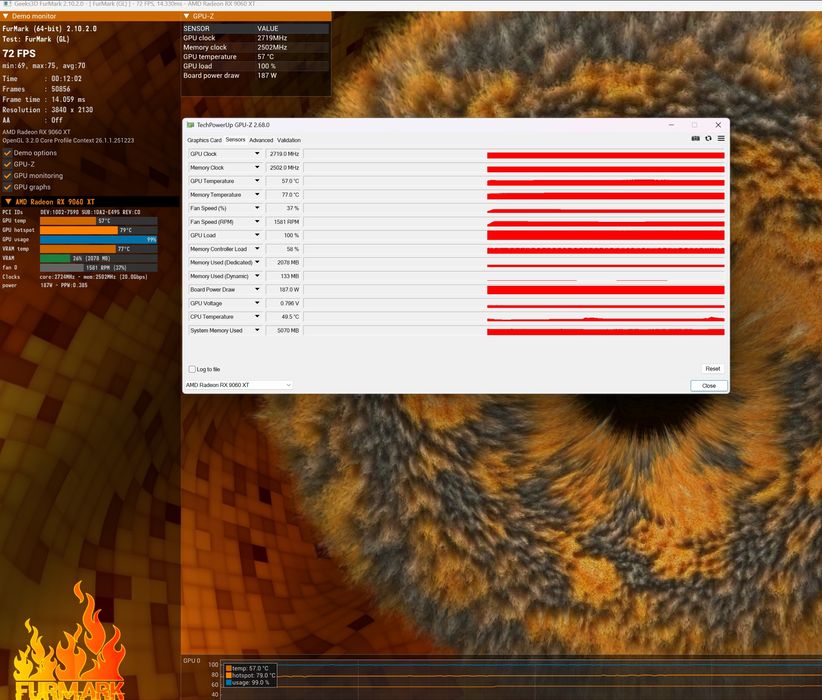The width and height of the screenshot is (822, 700).
Task: Open the CPU Temperature sensor dropdown
Action: tap(257, 317)
